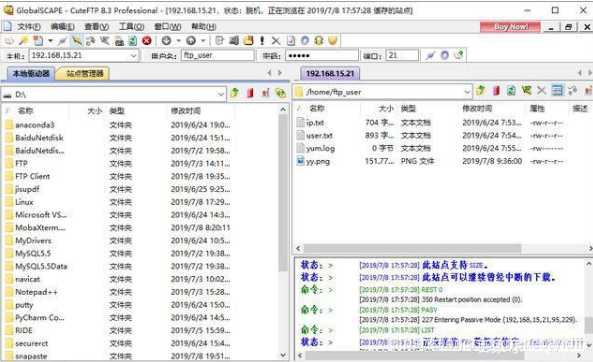Click the New document toolbar icon
The height and width of the screenshot is (362, 593).
point(38,40)
